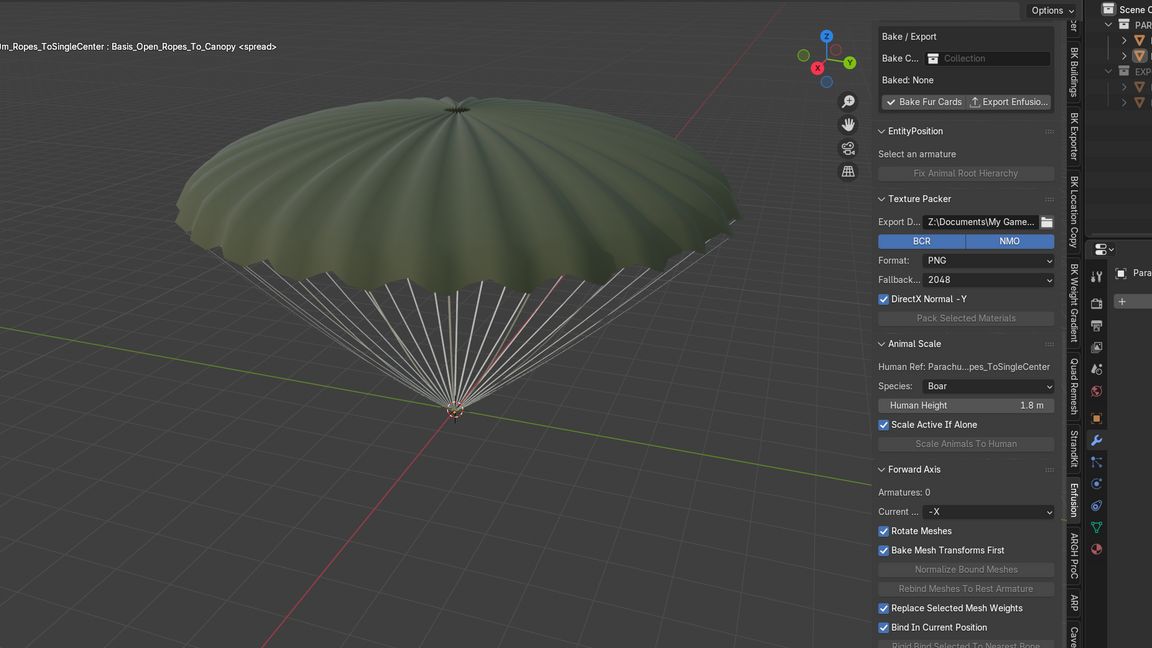Switch perspective/orthographic grid icon

[x=848, y=172]
